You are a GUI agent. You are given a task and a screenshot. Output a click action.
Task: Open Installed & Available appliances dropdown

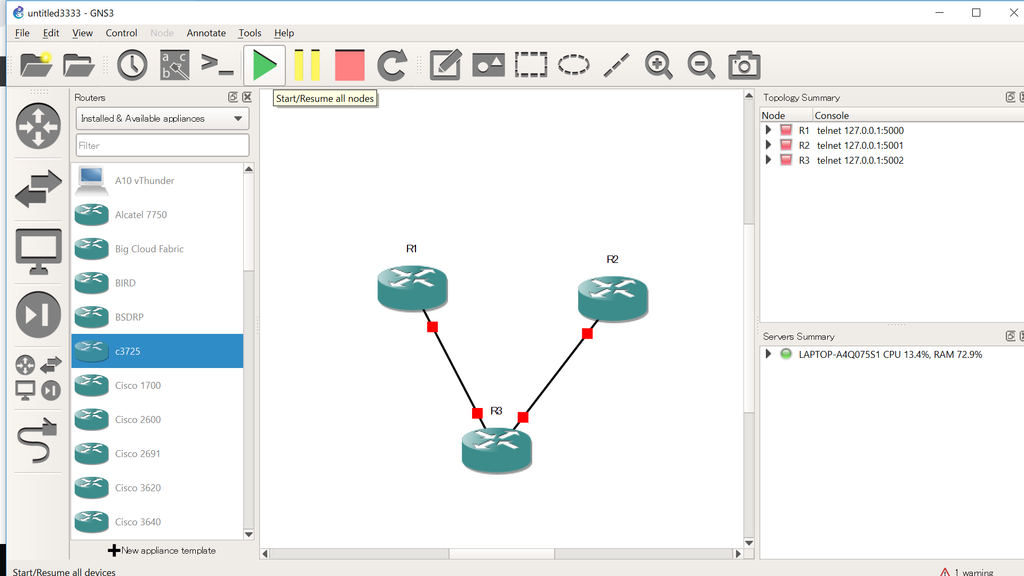(162, 118)
